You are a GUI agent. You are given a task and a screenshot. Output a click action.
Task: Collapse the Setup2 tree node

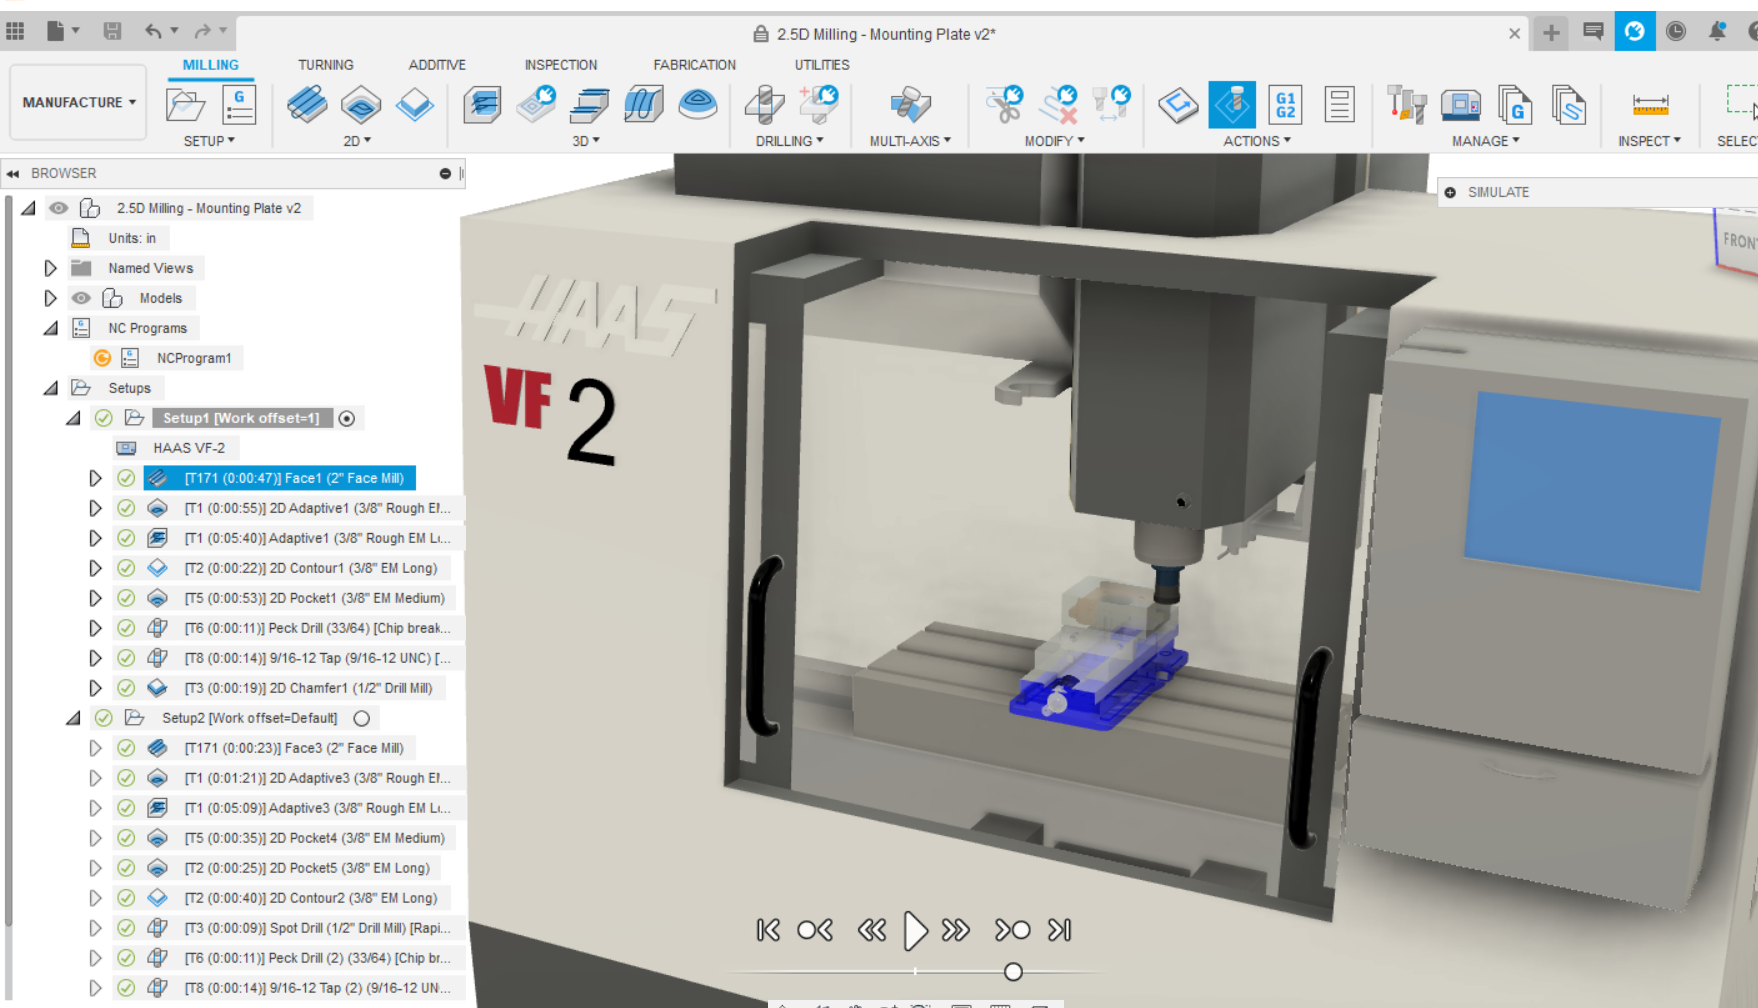click(x=73, y=718)
